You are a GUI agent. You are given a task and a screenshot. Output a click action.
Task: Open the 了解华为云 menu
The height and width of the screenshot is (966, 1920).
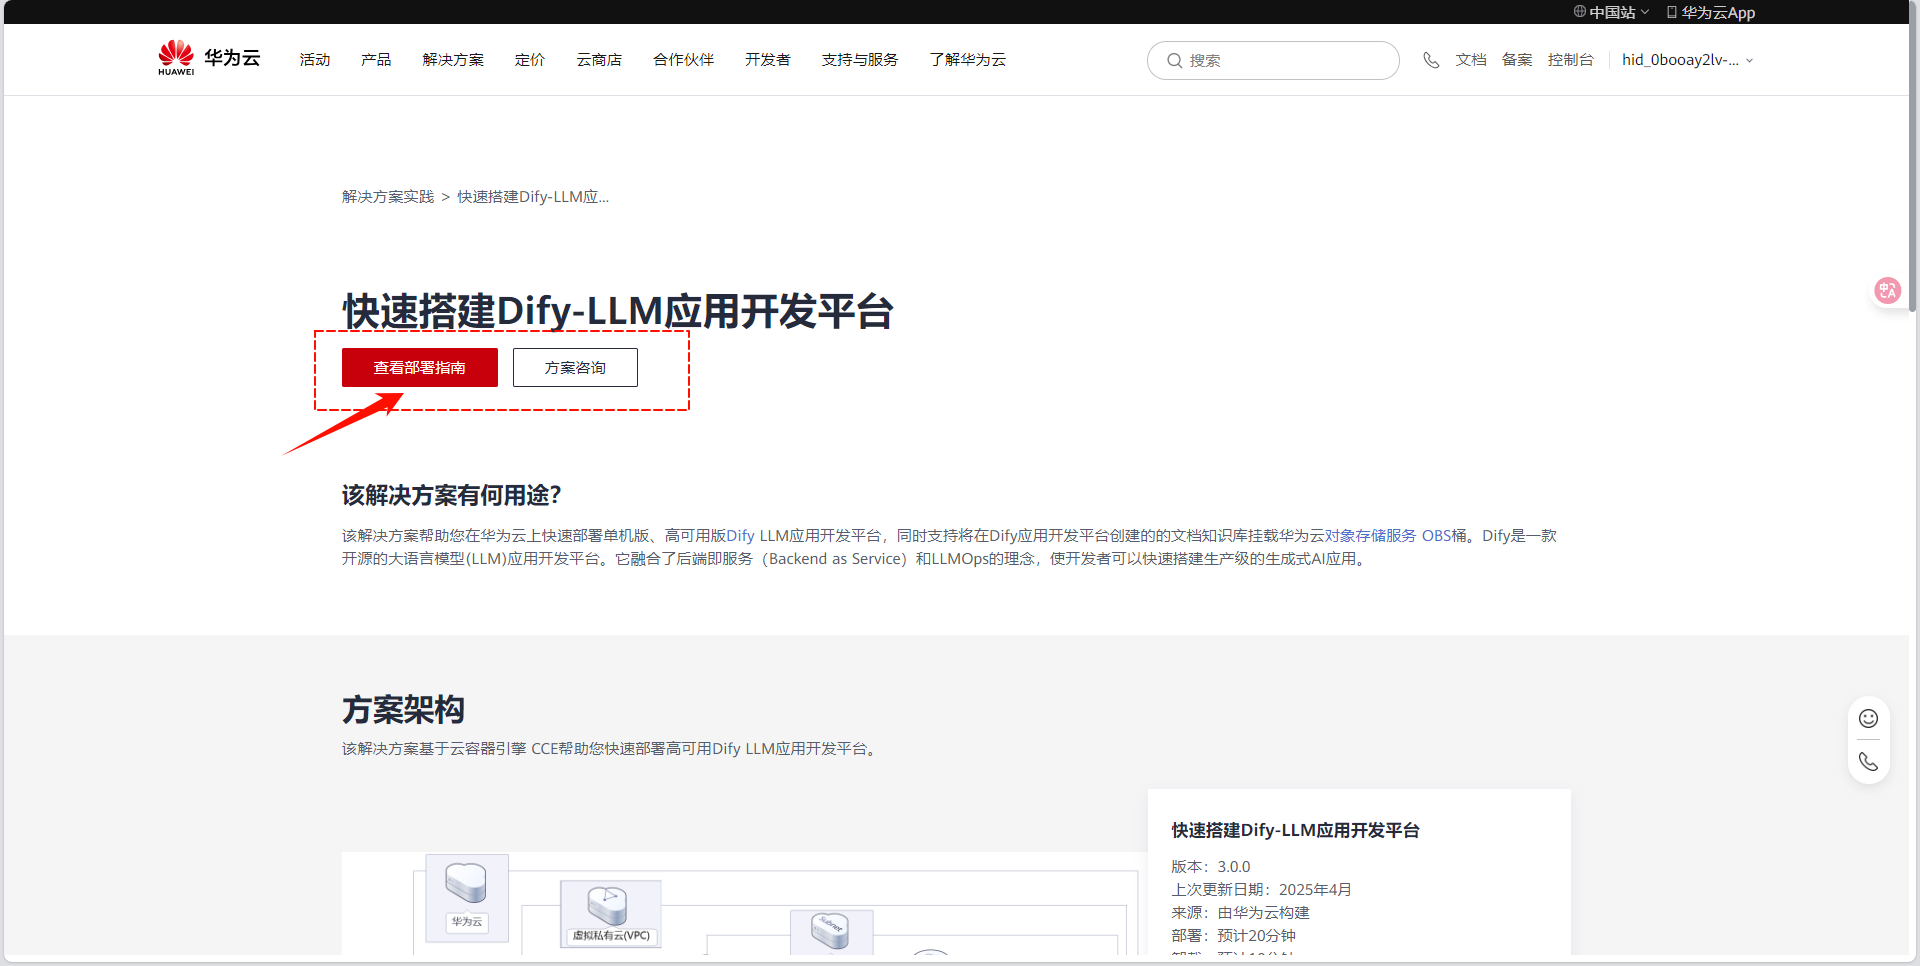pyautogui.click(x=968, y=60)
